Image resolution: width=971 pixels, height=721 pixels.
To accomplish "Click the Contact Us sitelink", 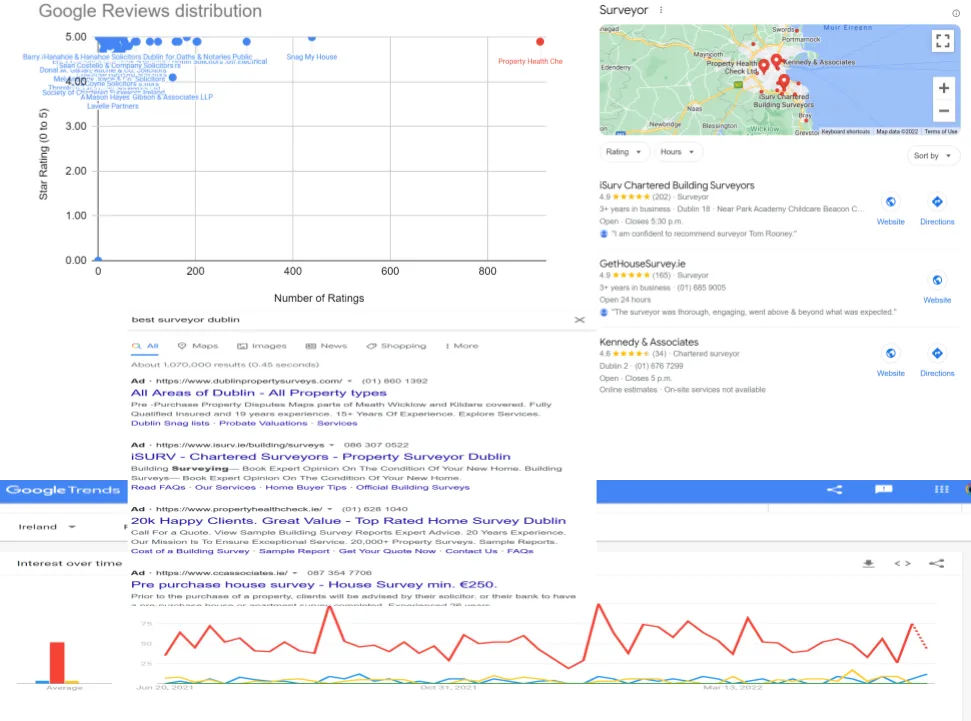I will click(x=471, y=551).
